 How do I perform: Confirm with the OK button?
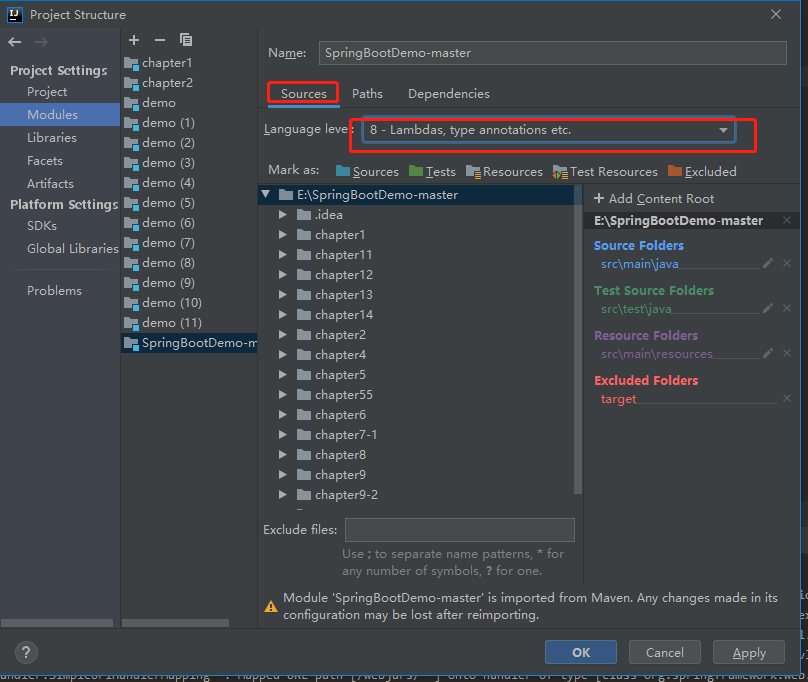(x=581, y=653)
